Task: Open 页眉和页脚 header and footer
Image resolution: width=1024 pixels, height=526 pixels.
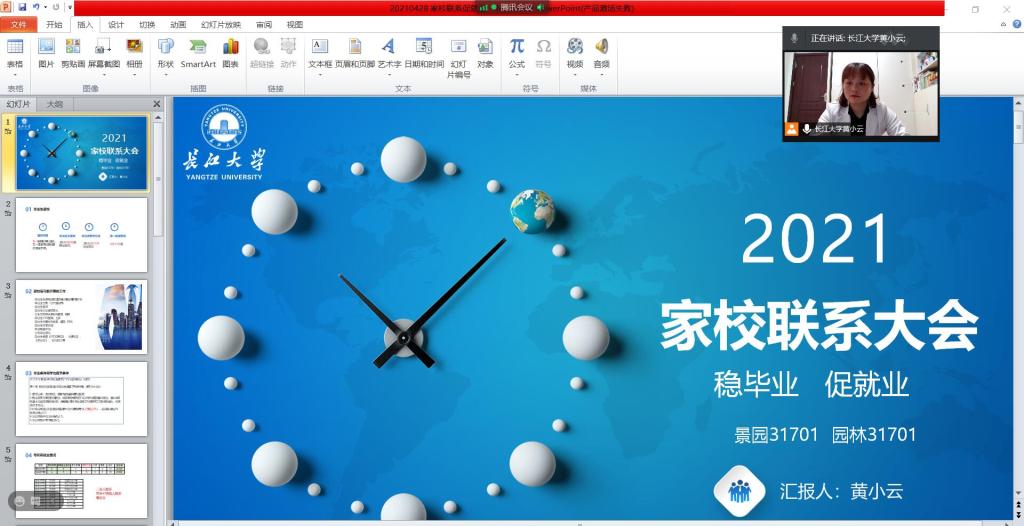Action: pos(355,53)
